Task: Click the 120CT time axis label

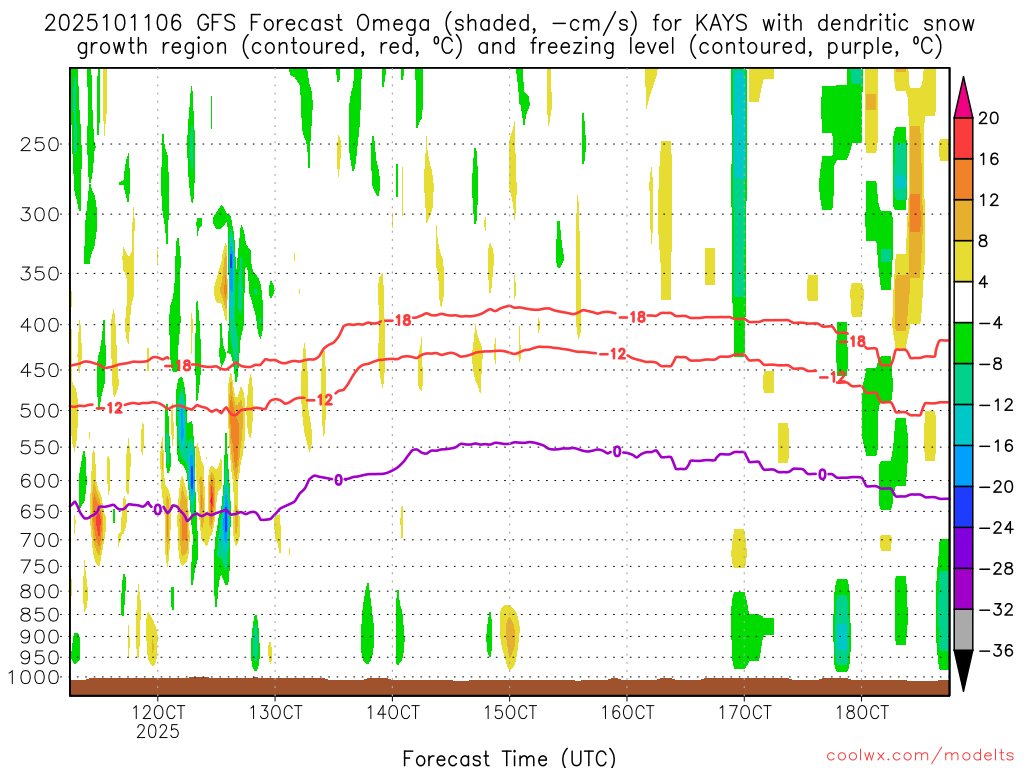Action: [x=158, y=712]
